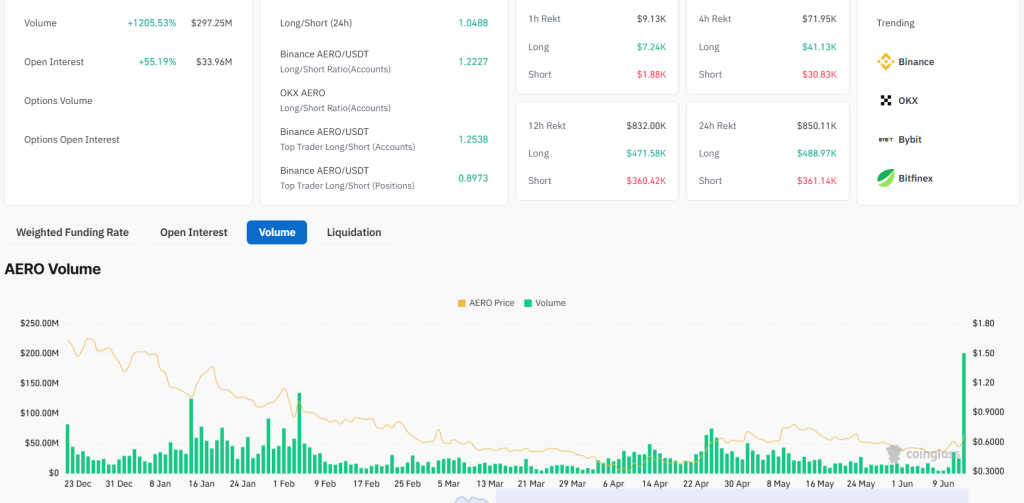Image resolution: width=1024 pixels, height=503 pixels.
Task: Click the Bybit logo icon
Action: click(x=885, y=140)
